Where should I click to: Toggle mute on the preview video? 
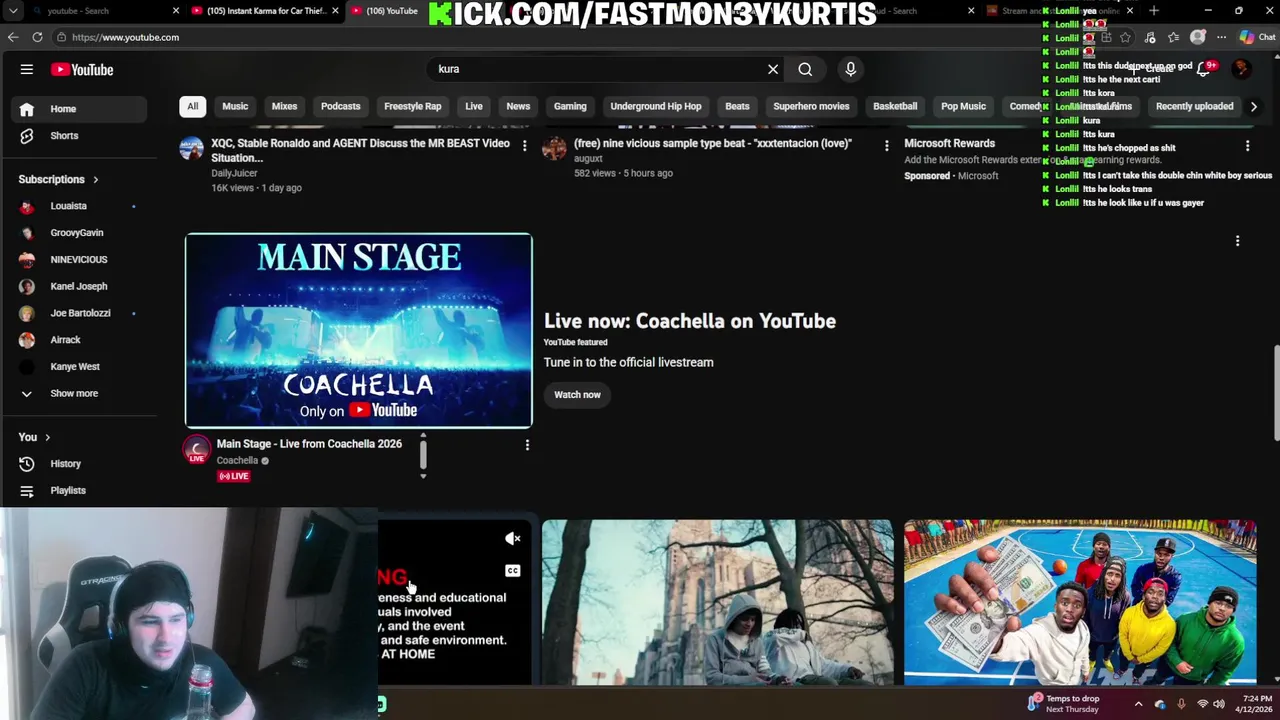tap(513, 539)
